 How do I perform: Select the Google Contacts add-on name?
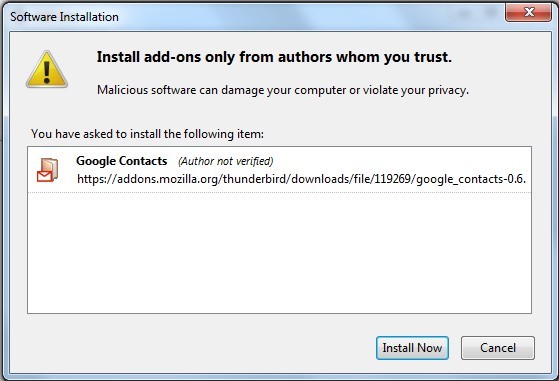point(122,161)
